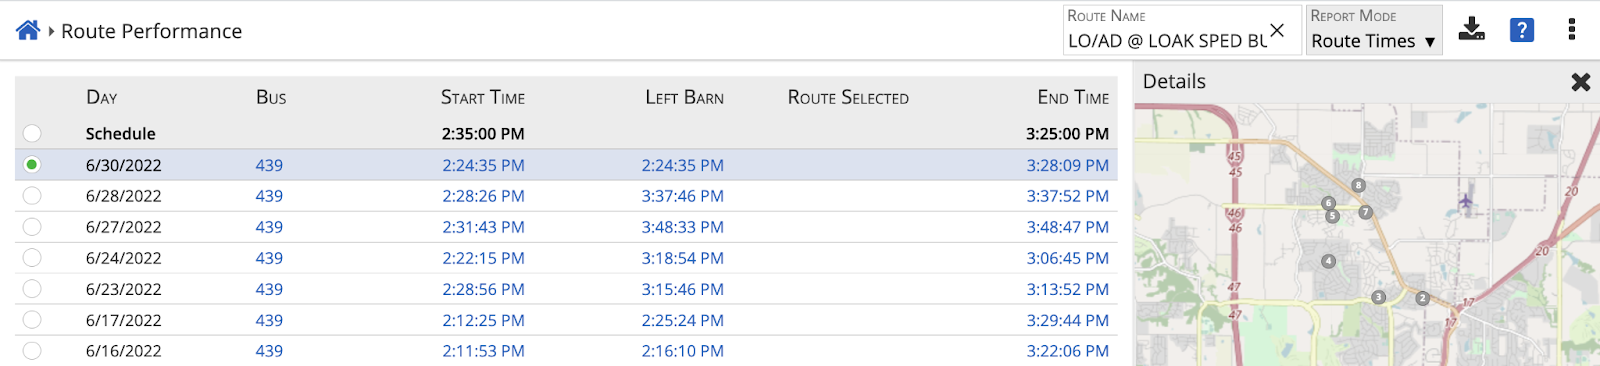Click stop marker 2 on map

[1422, 298]
